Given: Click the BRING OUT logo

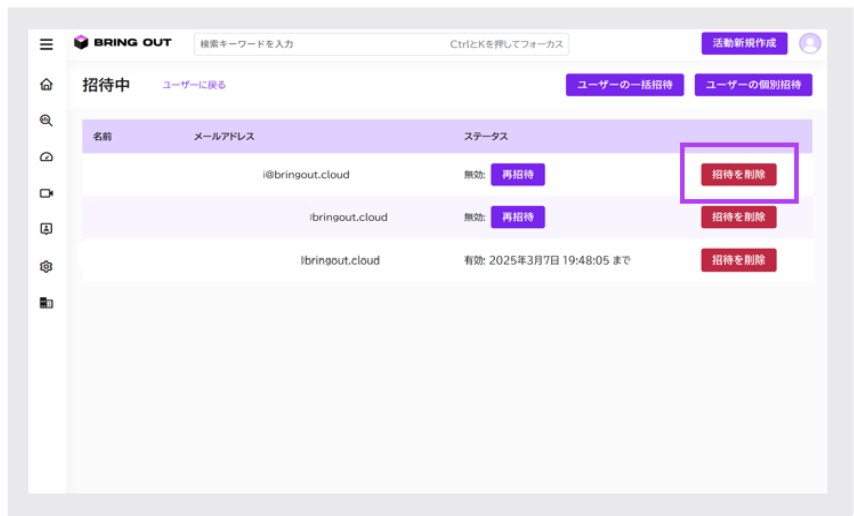Looking at the screenshot, I should click(x=123, y=43).
